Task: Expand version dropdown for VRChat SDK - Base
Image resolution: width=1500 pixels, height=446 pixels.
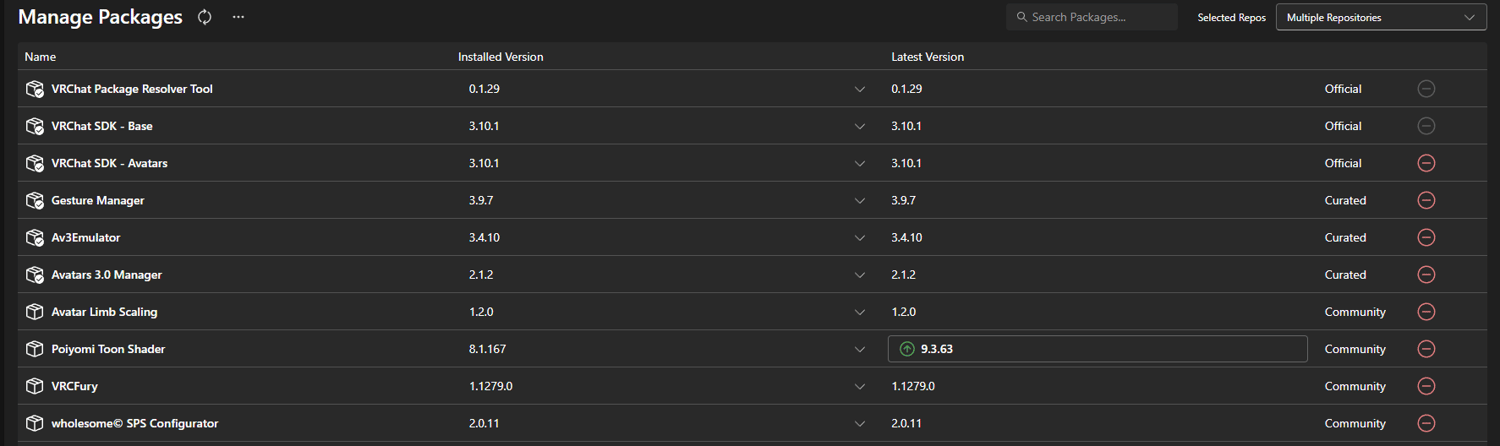Action: (x=860, y=126)
